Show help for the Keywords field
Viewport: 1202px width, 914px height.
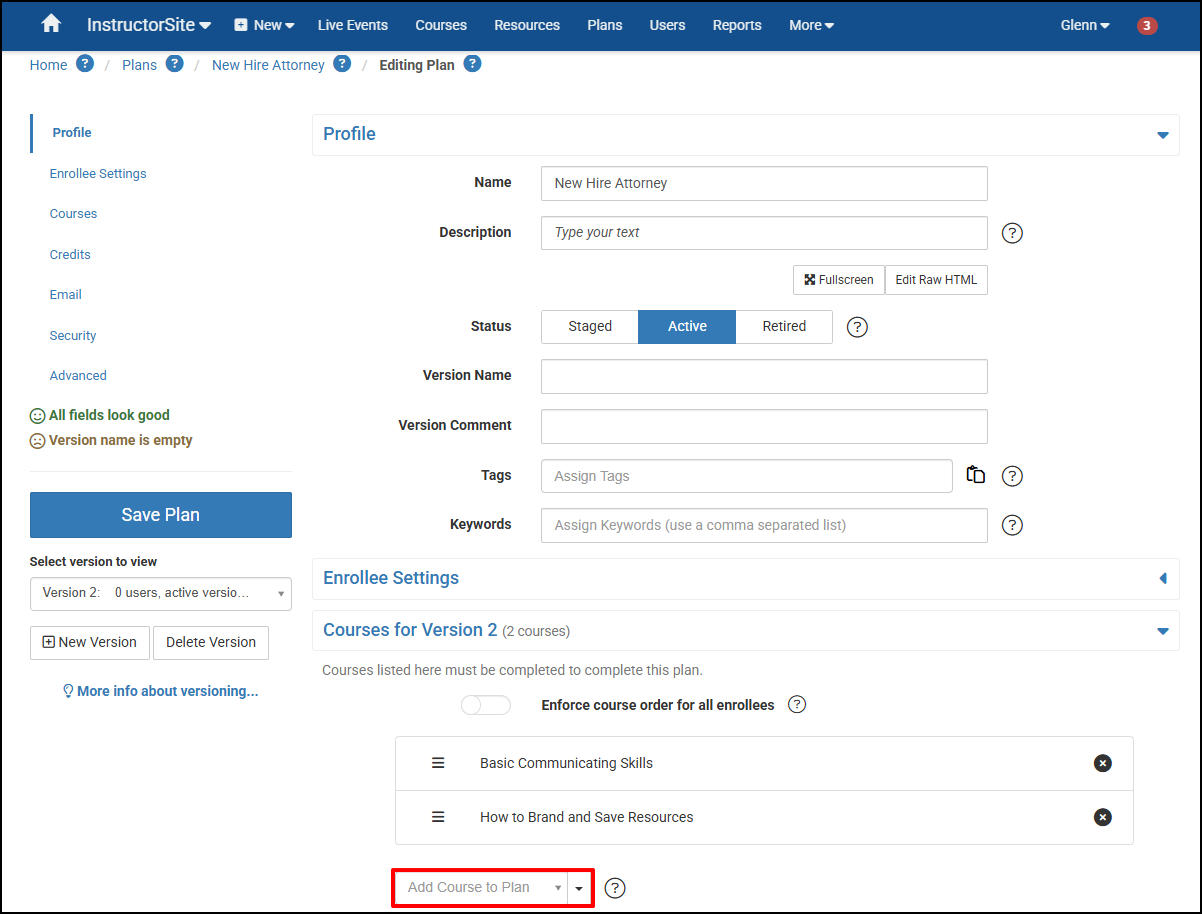coord(1012,525)
